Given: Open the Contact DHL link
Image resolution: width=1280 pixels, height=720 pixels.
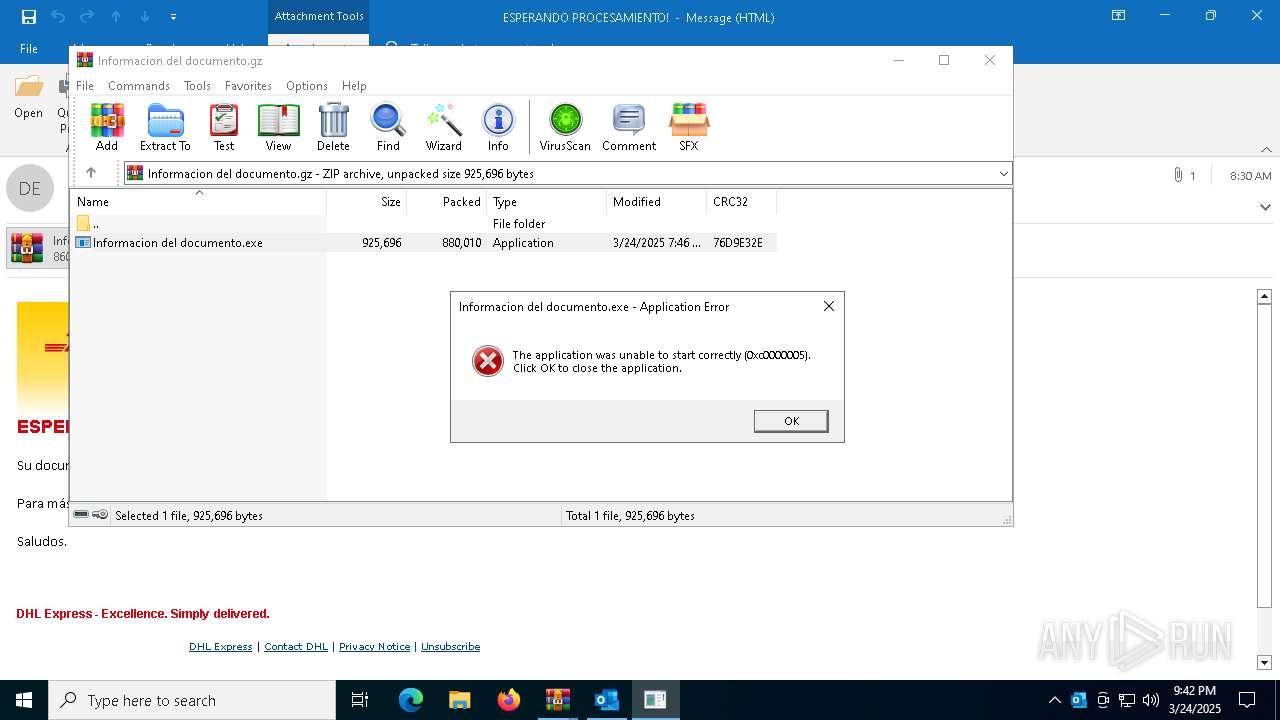Looking at the screenshot, I should point(296,646).
